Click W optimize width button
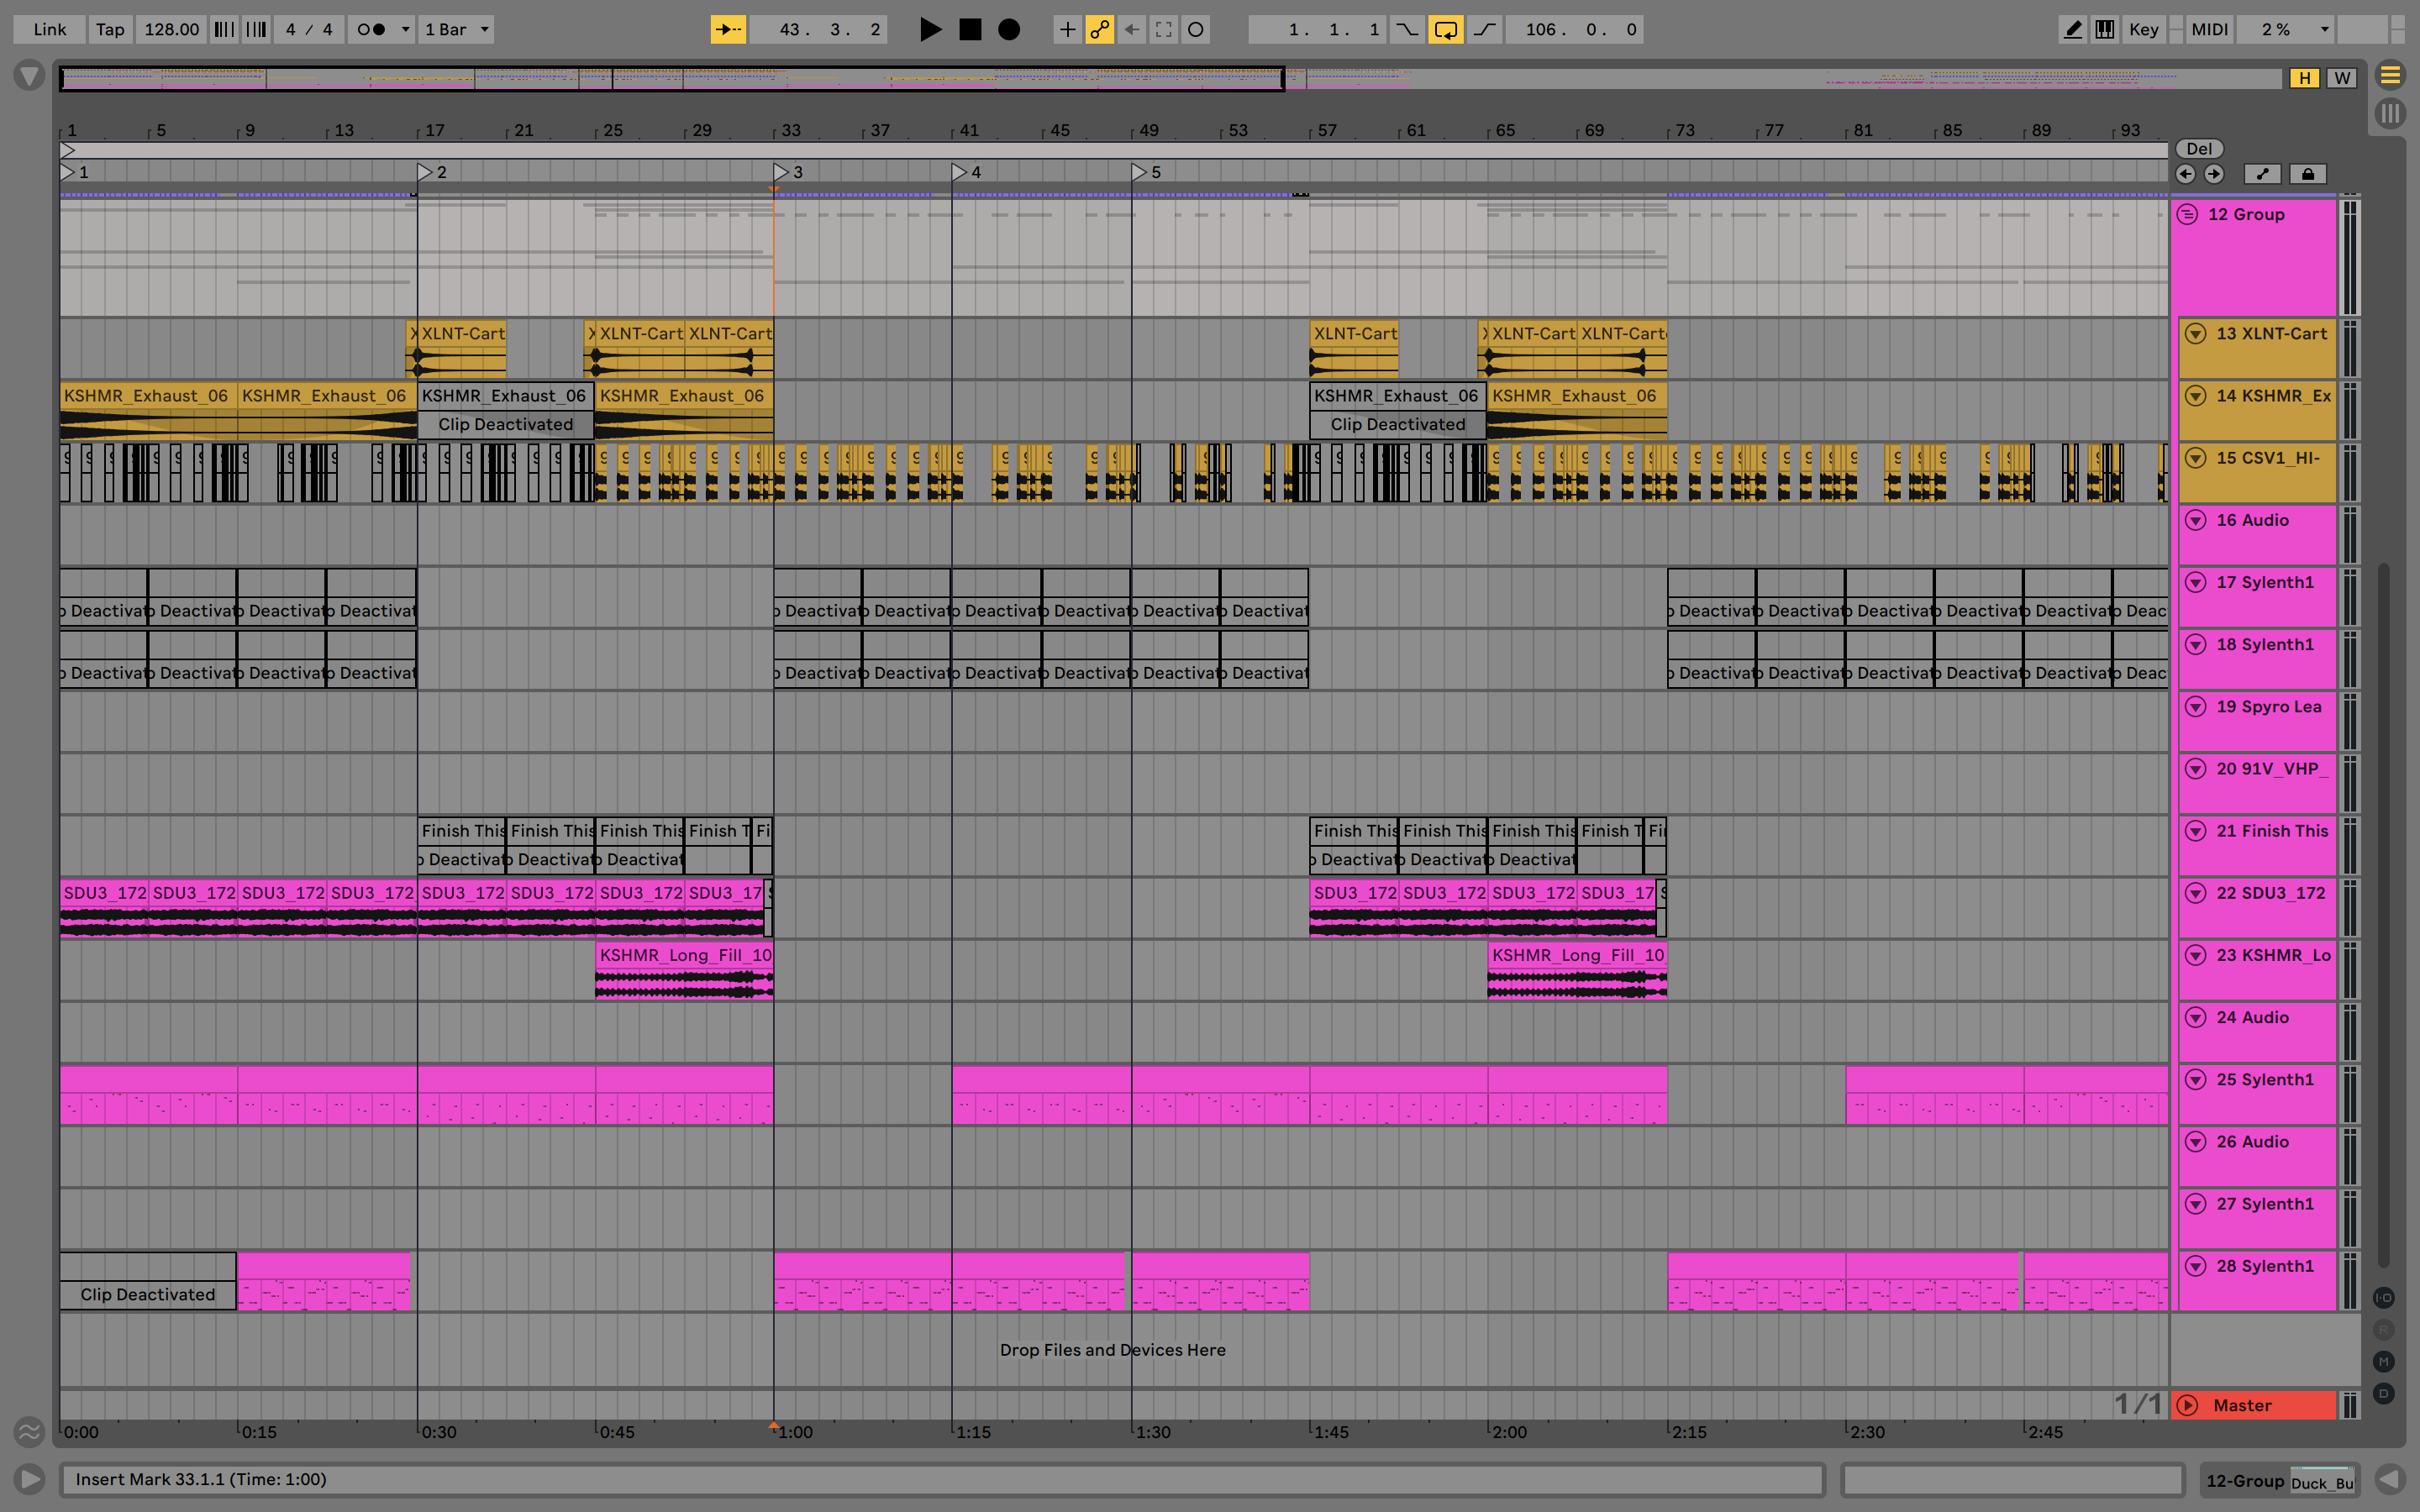The height and width of the screenshot is (1512, 2420). [2341, 78]
